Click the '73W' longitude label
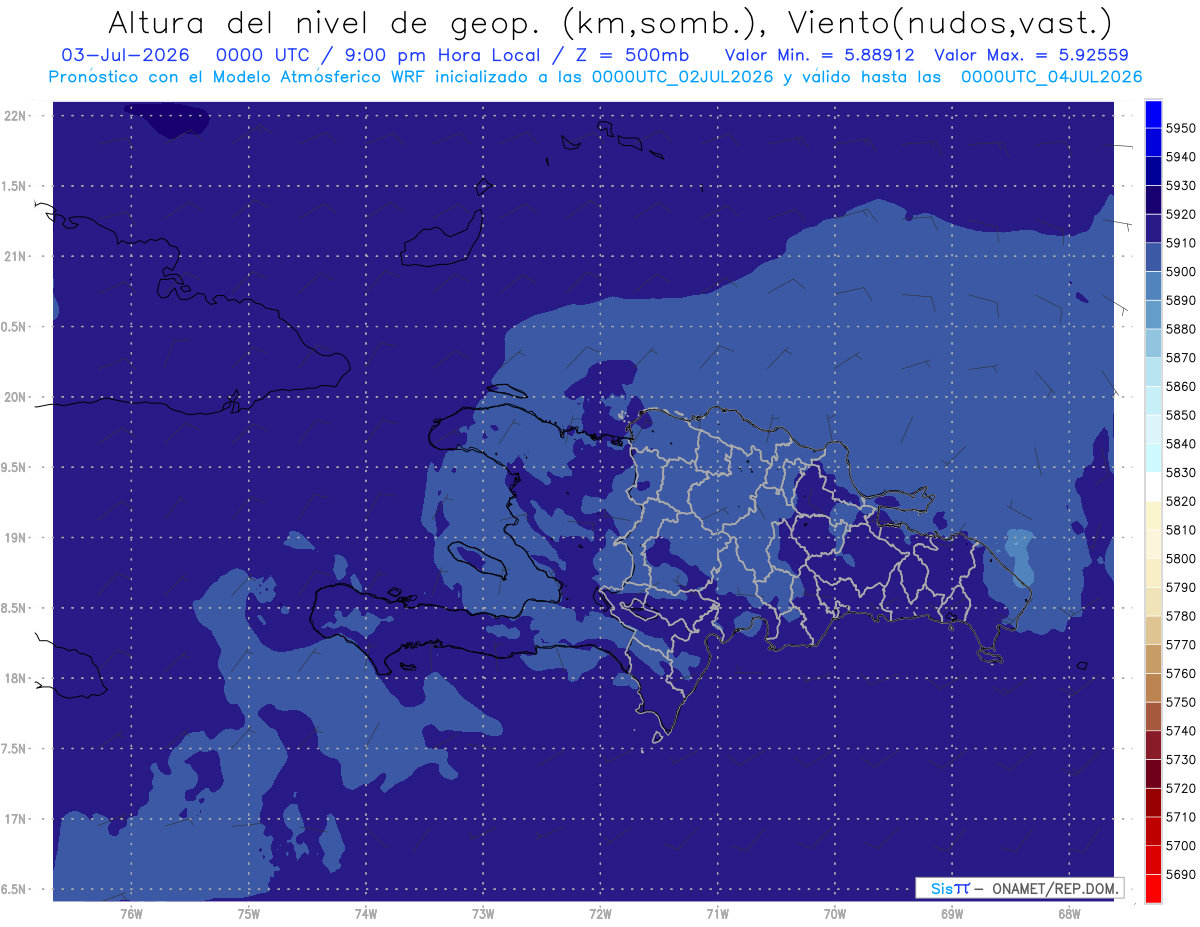Image resolution: width=1200 pixels, height=927 pixels. pos(482,913)
